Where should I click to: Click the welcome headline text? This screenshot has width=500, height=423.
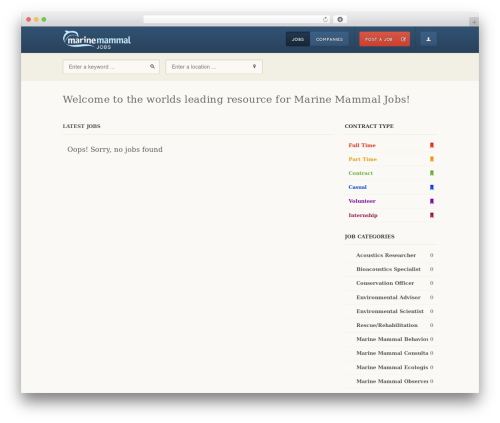[x=236, y=99]
